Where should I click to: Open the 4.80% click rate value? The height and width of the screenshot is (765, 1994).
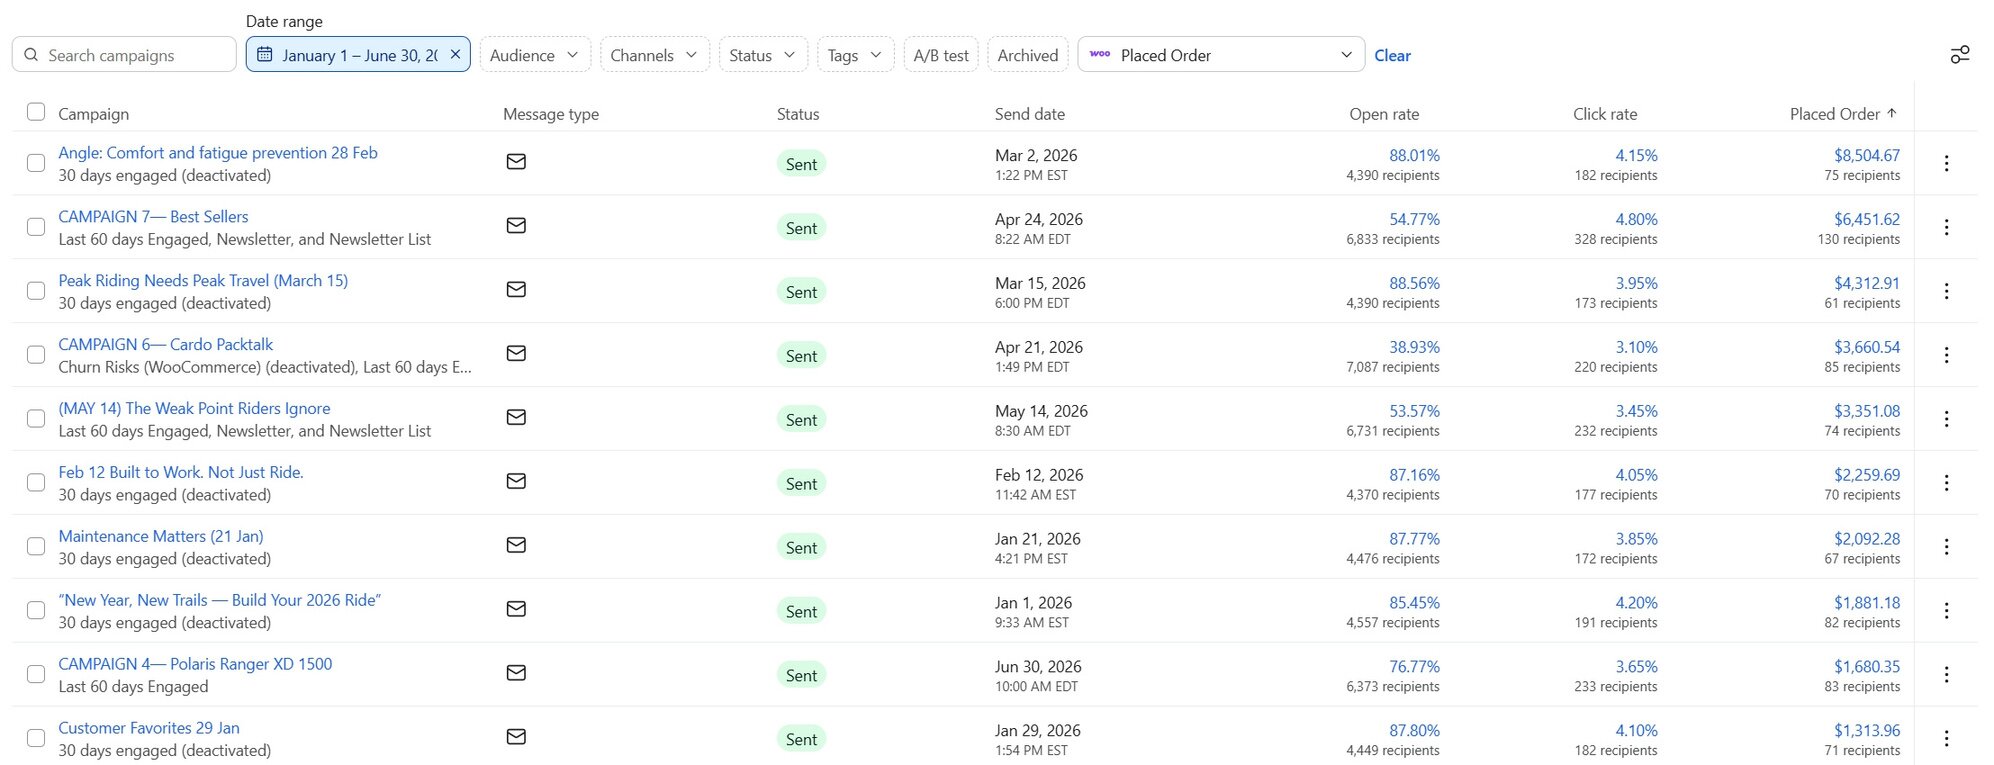coord(1636,219)
